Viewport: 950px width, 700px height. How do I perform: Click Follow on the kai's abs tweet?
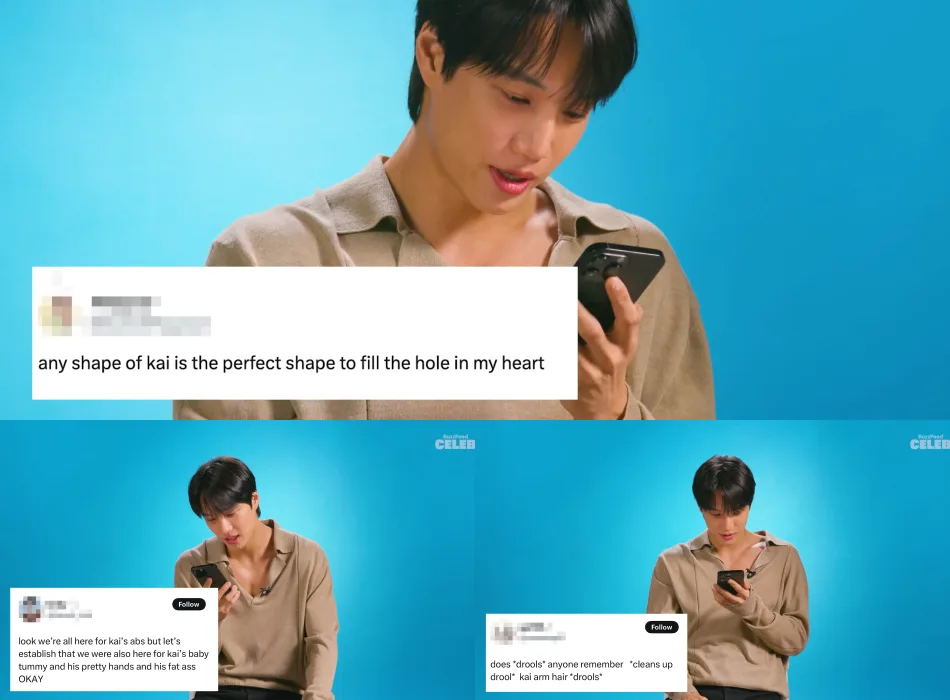click(189, 604)
